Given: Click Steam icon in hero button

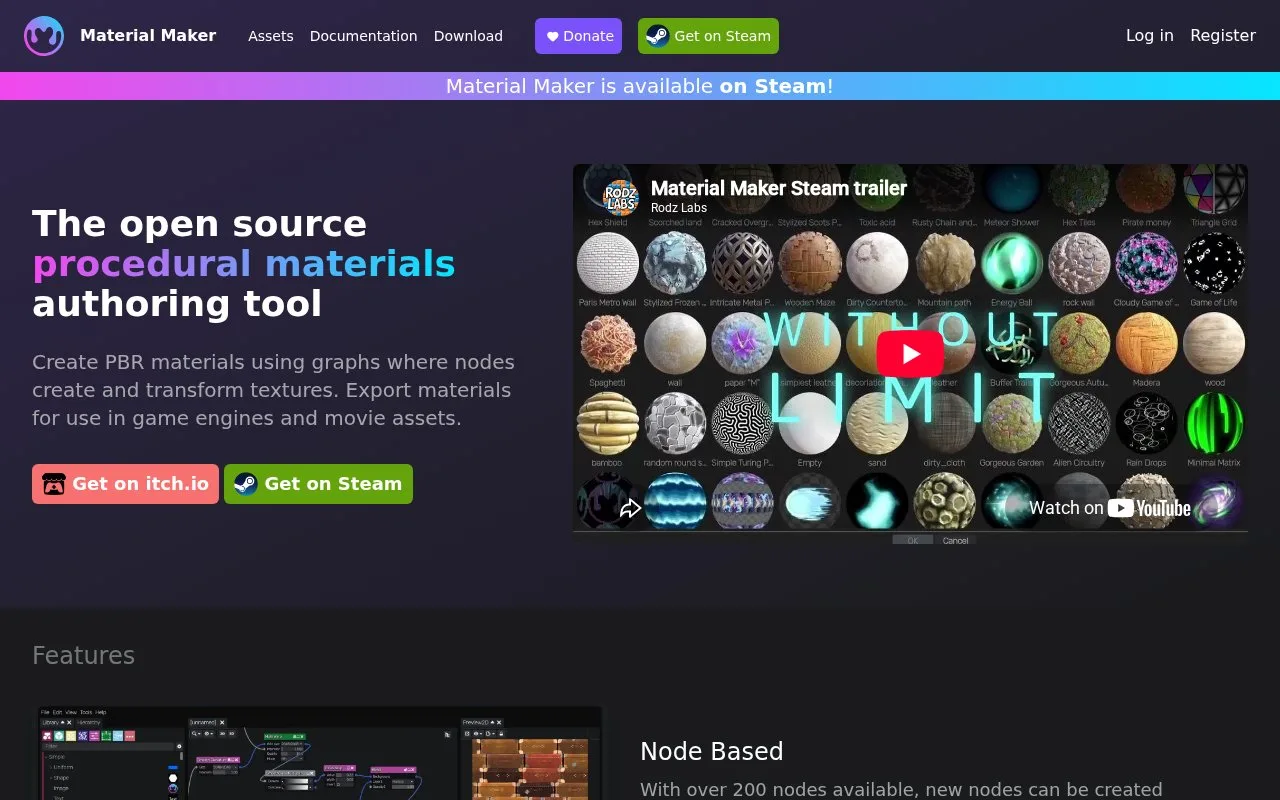Looking at the screenshot, I should 245,484.
